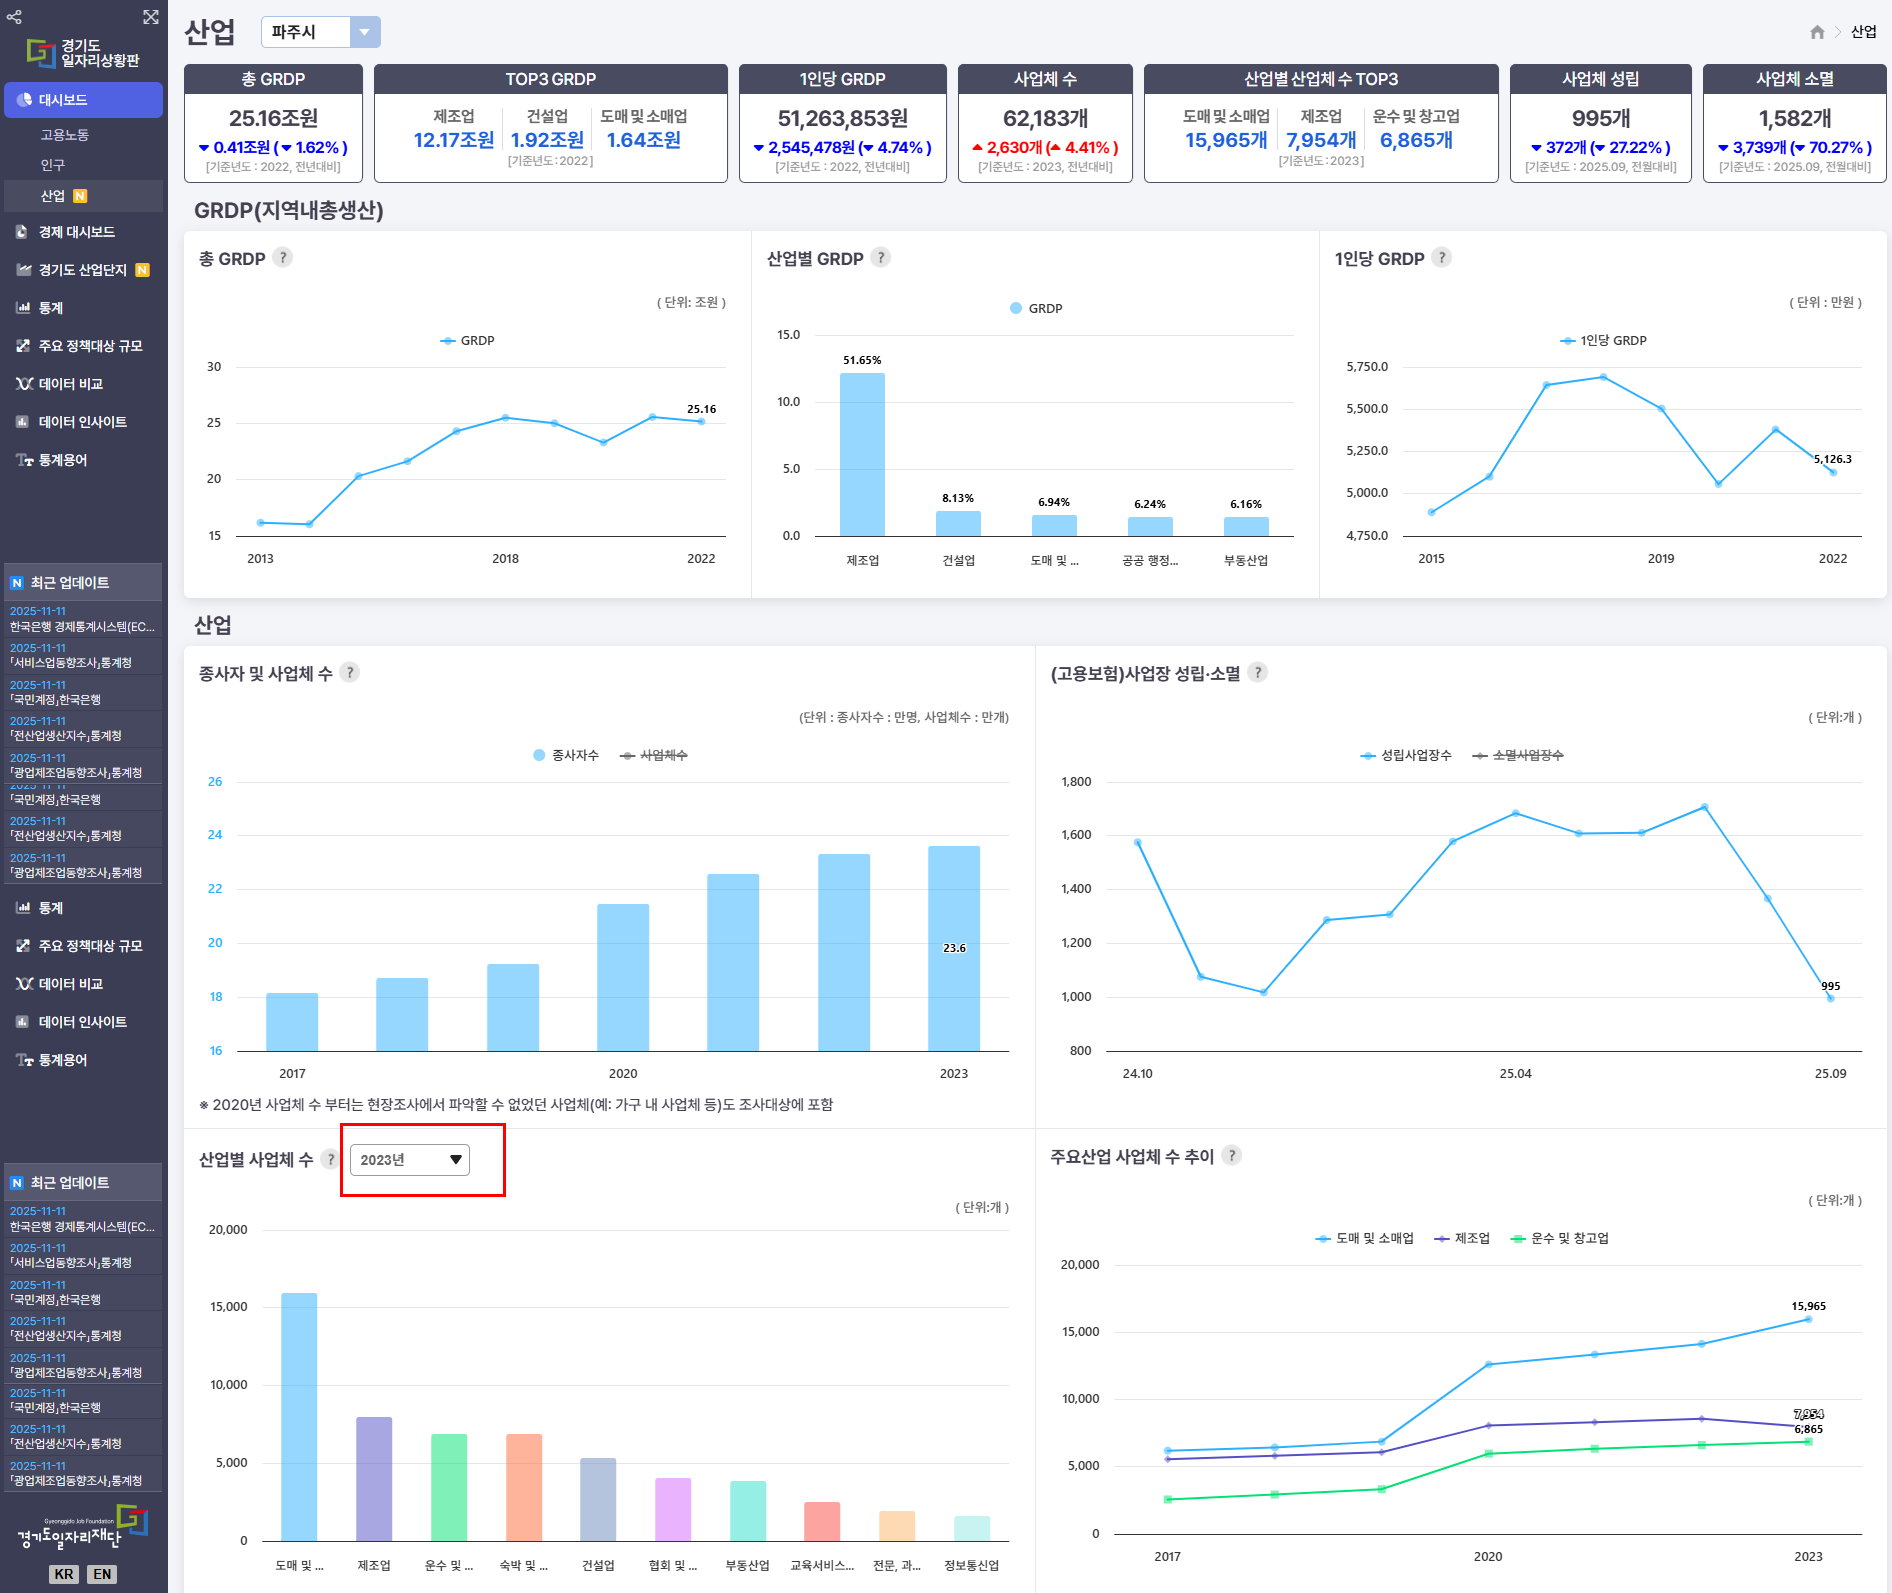Open help icon next to 산업별 GRDP
Screen dimensions: 1892x1593
pyautogui.click(x=880, y=258)
